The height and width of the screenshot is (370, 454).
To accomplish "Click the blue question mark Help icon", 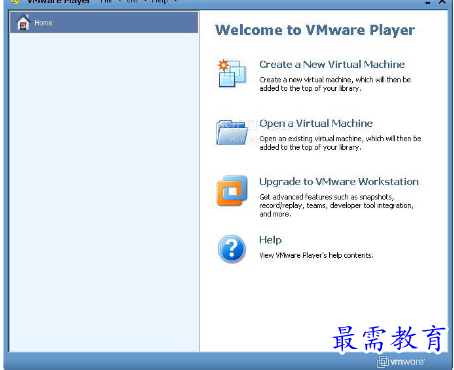I will coord(232,249).
